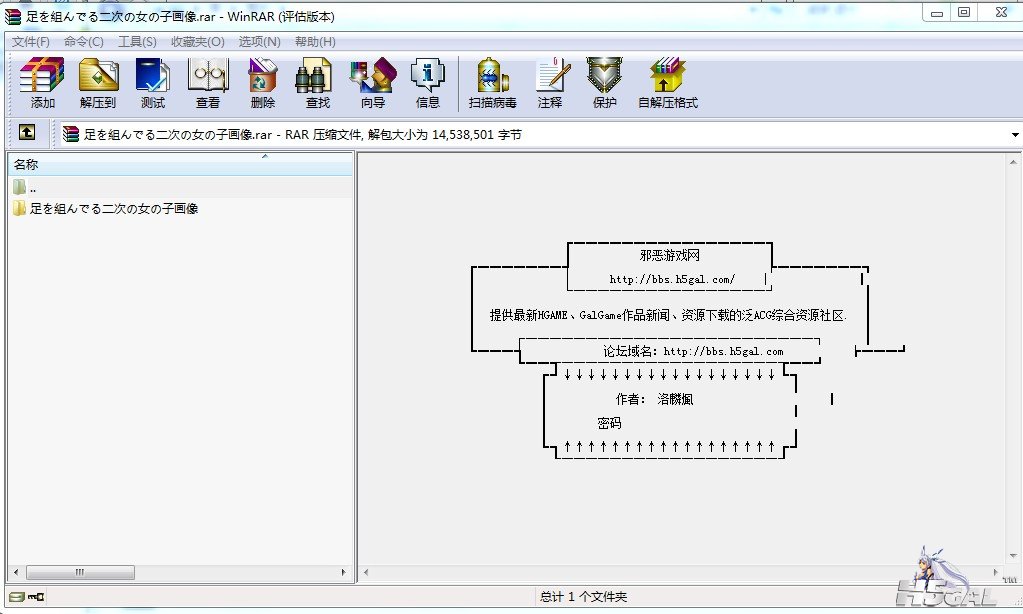Screen dimensions: 1023x614
Task: Click the key password icon in the status bar
Action: coord(36,596)
